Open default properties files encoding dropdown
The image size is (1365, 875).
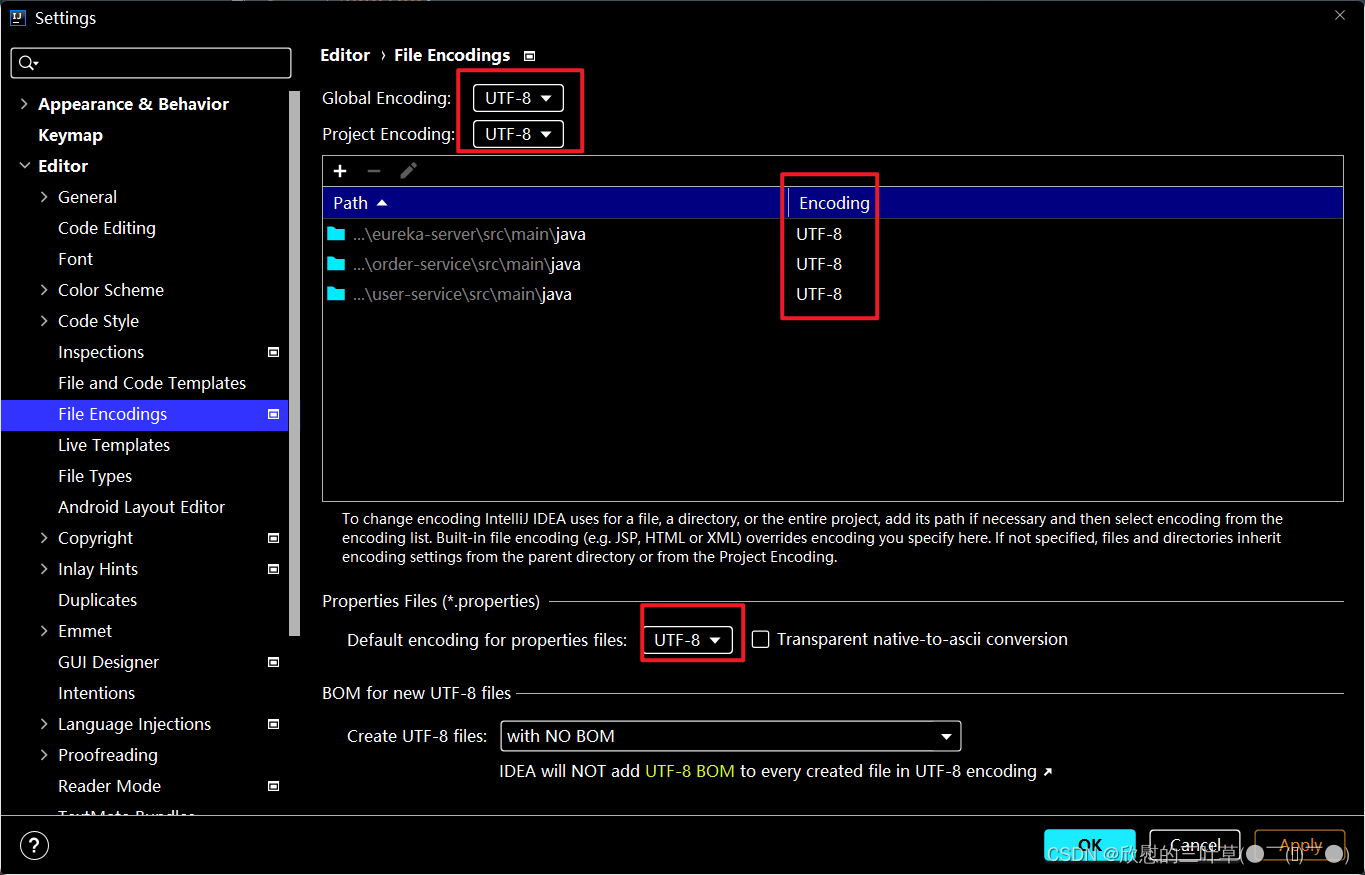pos(687,640)
